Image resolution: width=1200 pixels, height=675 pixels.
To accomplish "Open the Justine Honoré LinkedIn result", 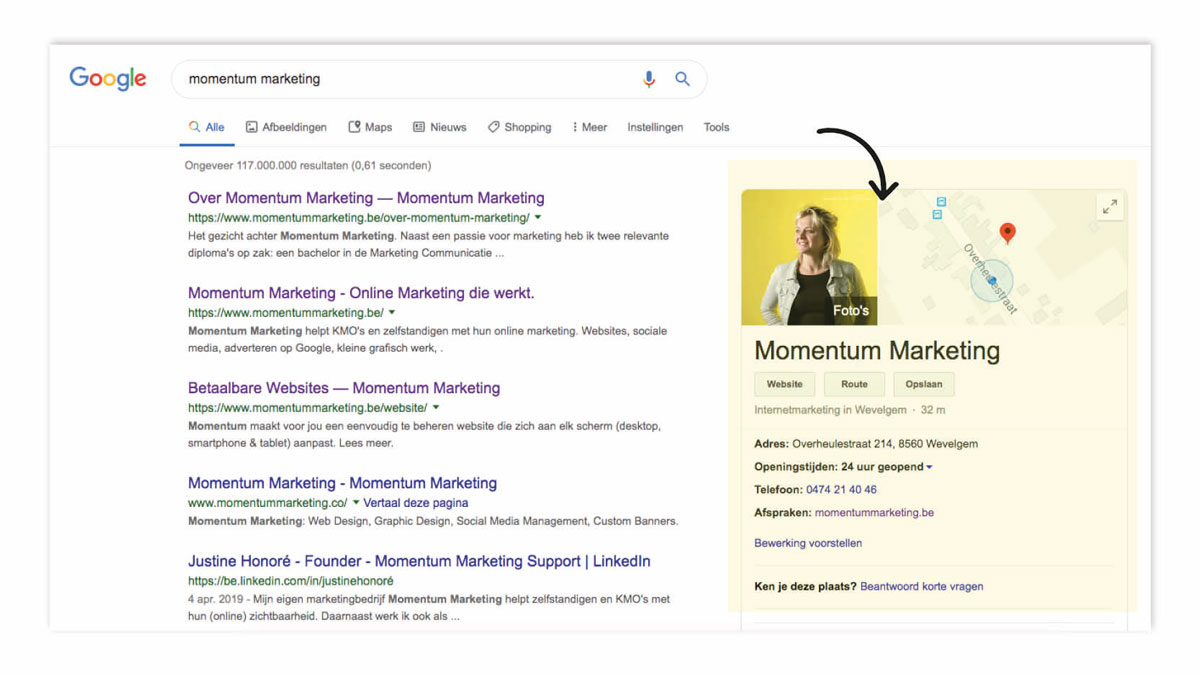I will pos(419,561).
